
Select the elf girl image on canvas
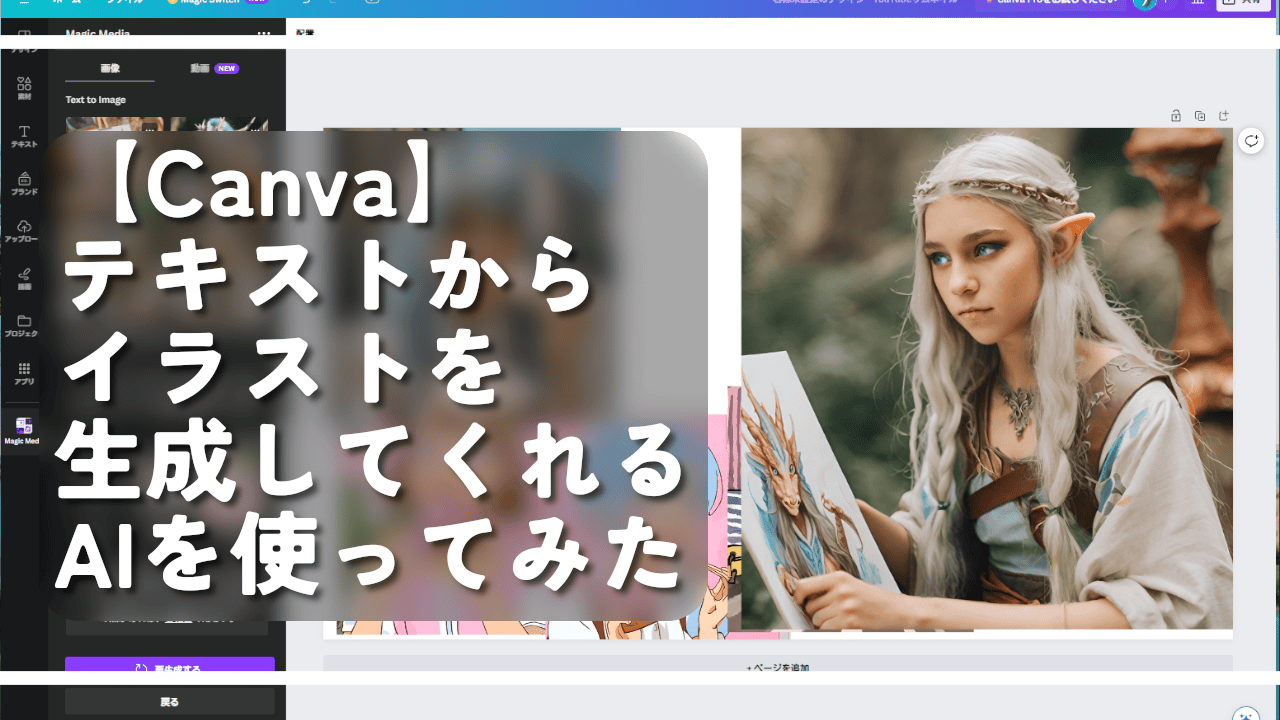(986, 378)
